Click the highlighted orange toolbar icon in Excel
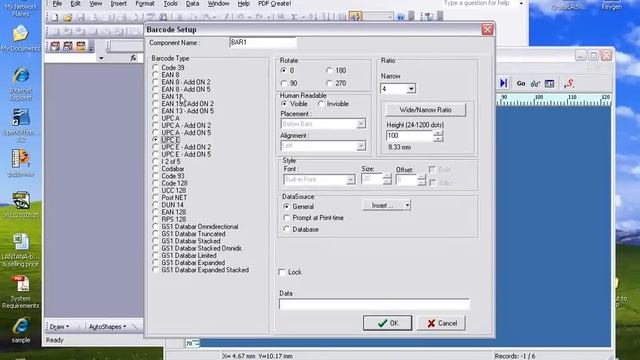The height and width of the screenshot is (360, 640). pos(355,17)
